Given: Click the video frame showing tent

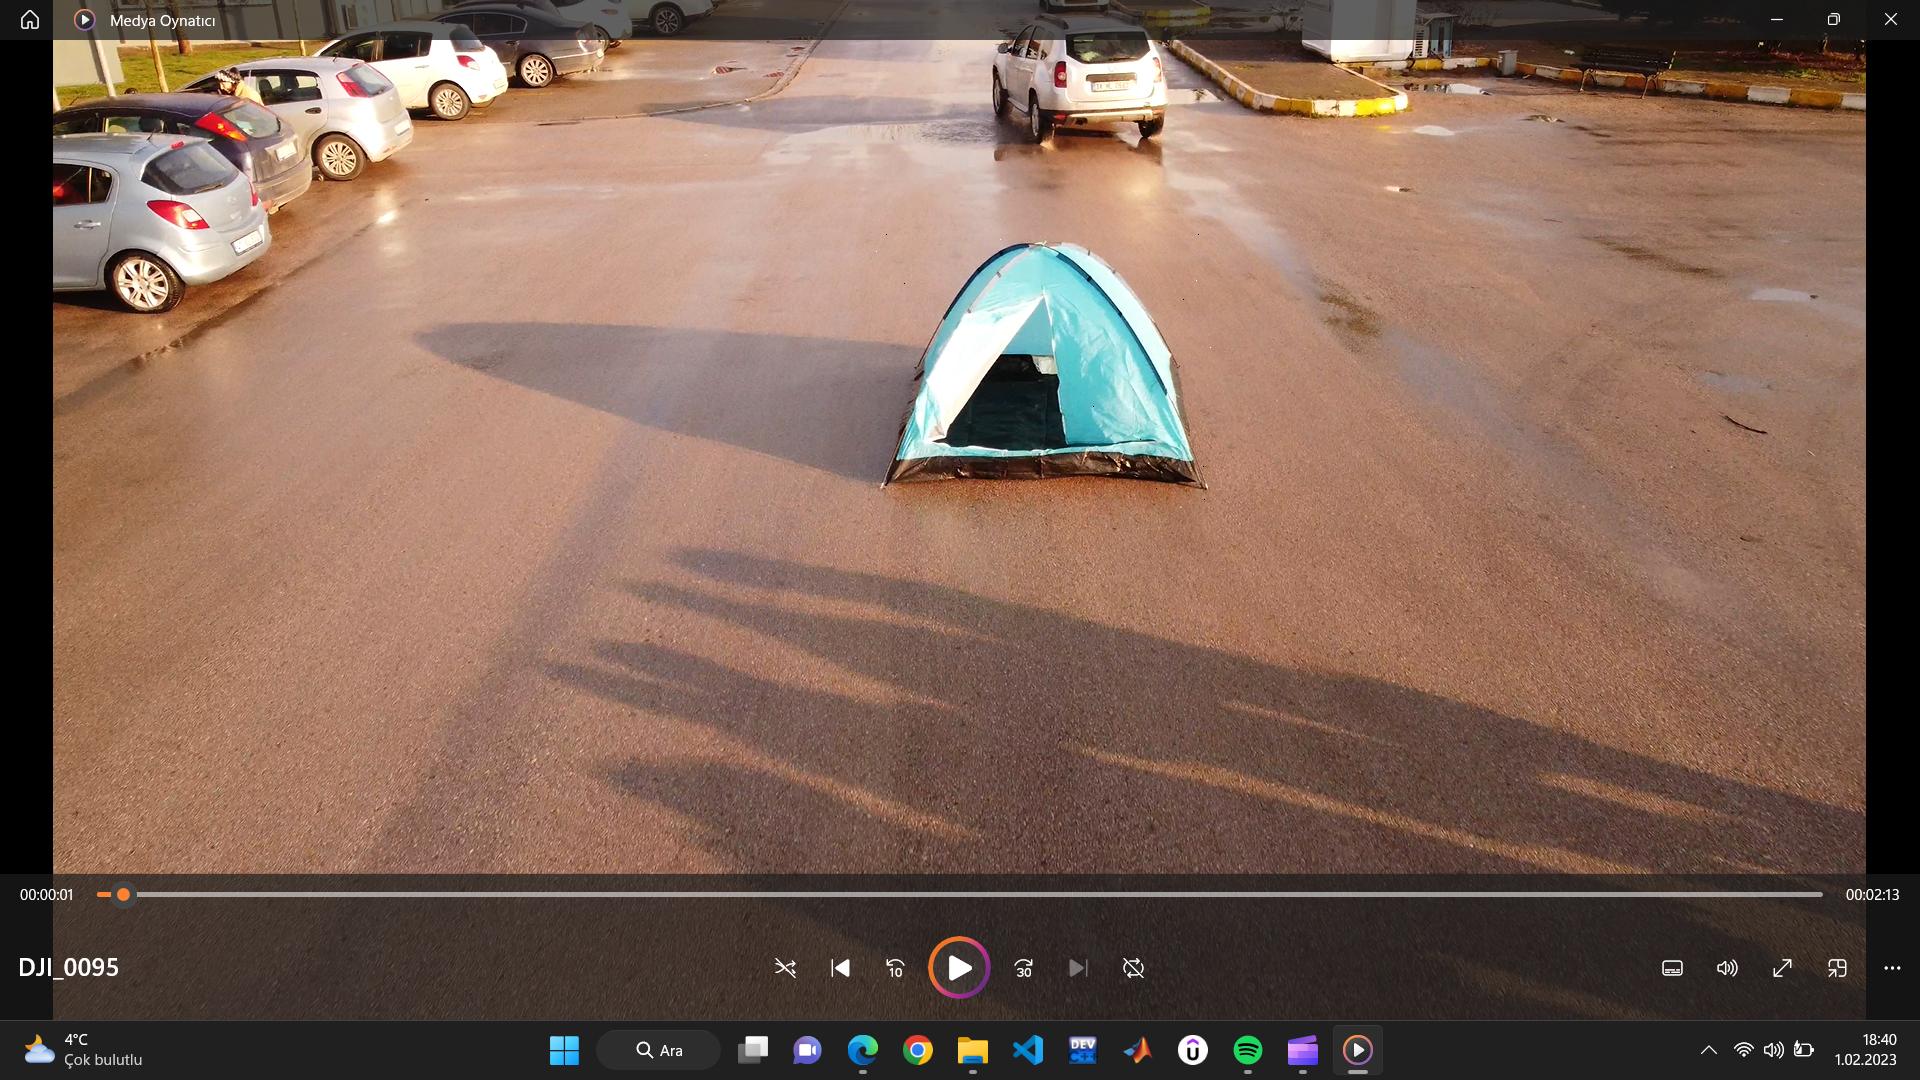Looking at the screenshot, I should pyautogui.click(x=959, y=456).
